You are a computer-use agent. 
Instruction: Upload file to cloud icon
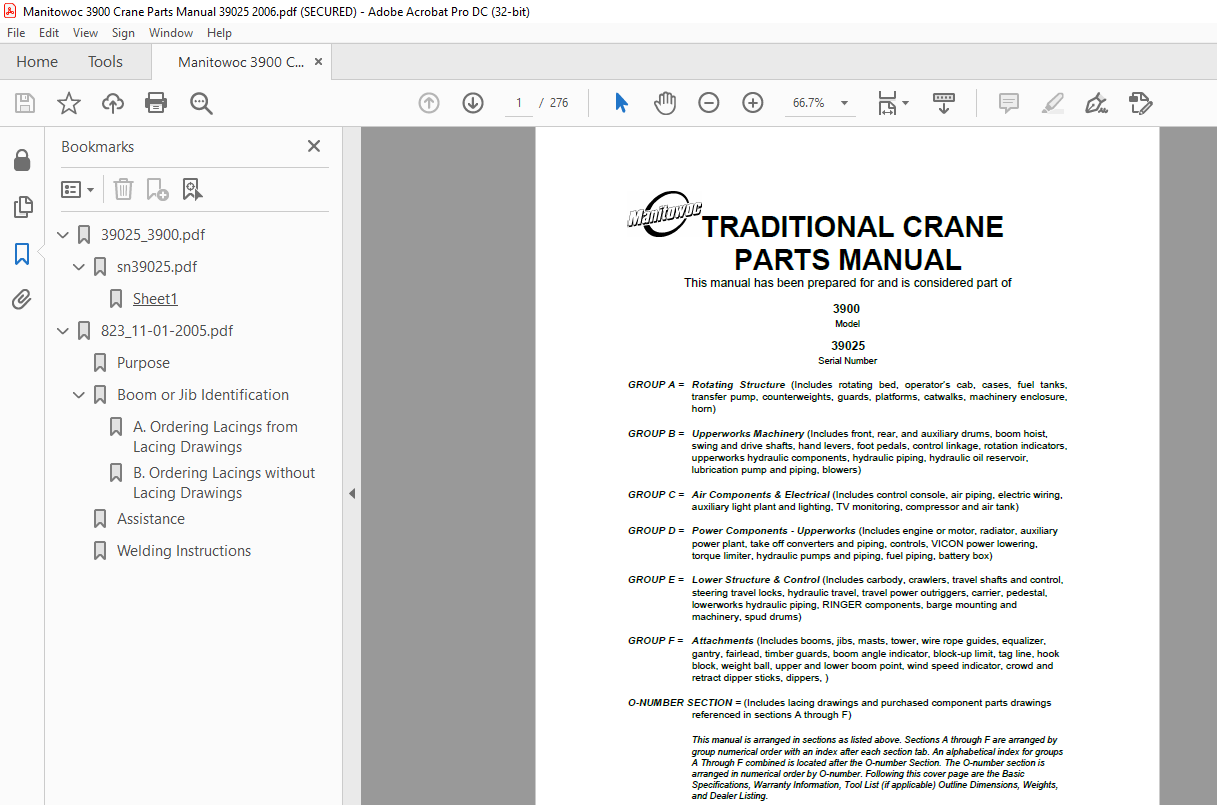(x=113, y=103)
